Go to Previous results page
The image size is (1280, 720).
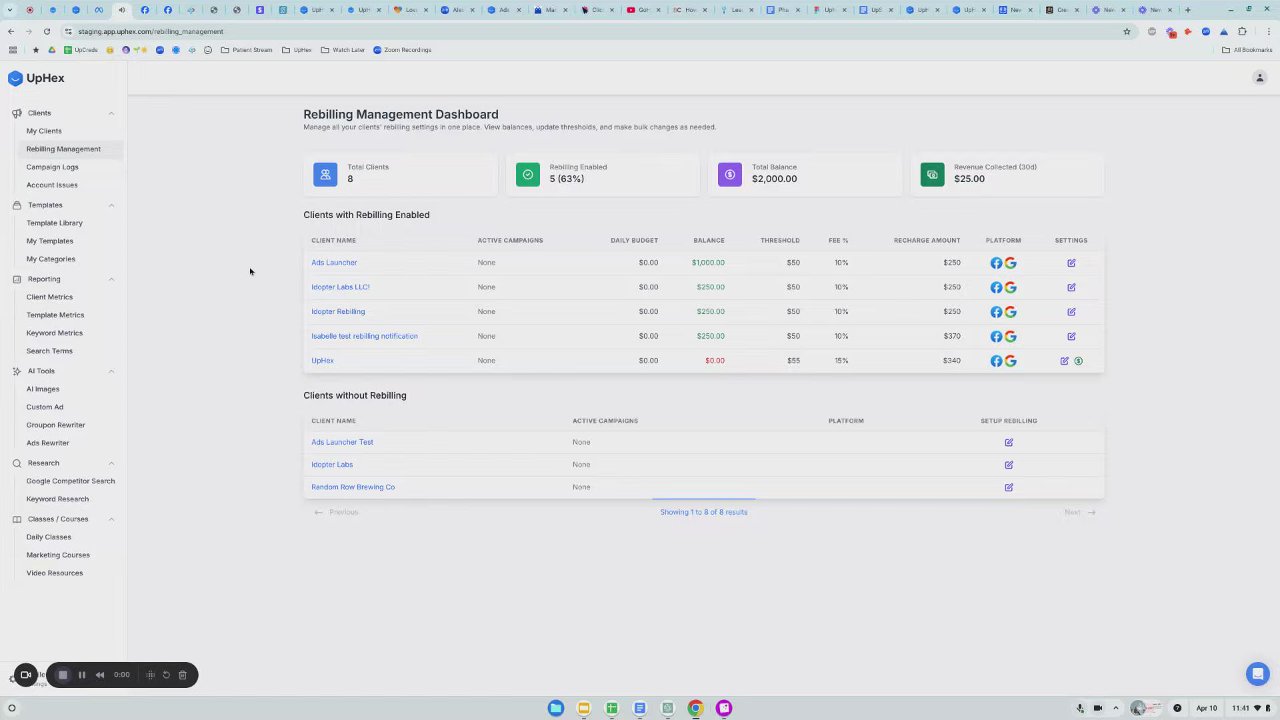(336, 512)
